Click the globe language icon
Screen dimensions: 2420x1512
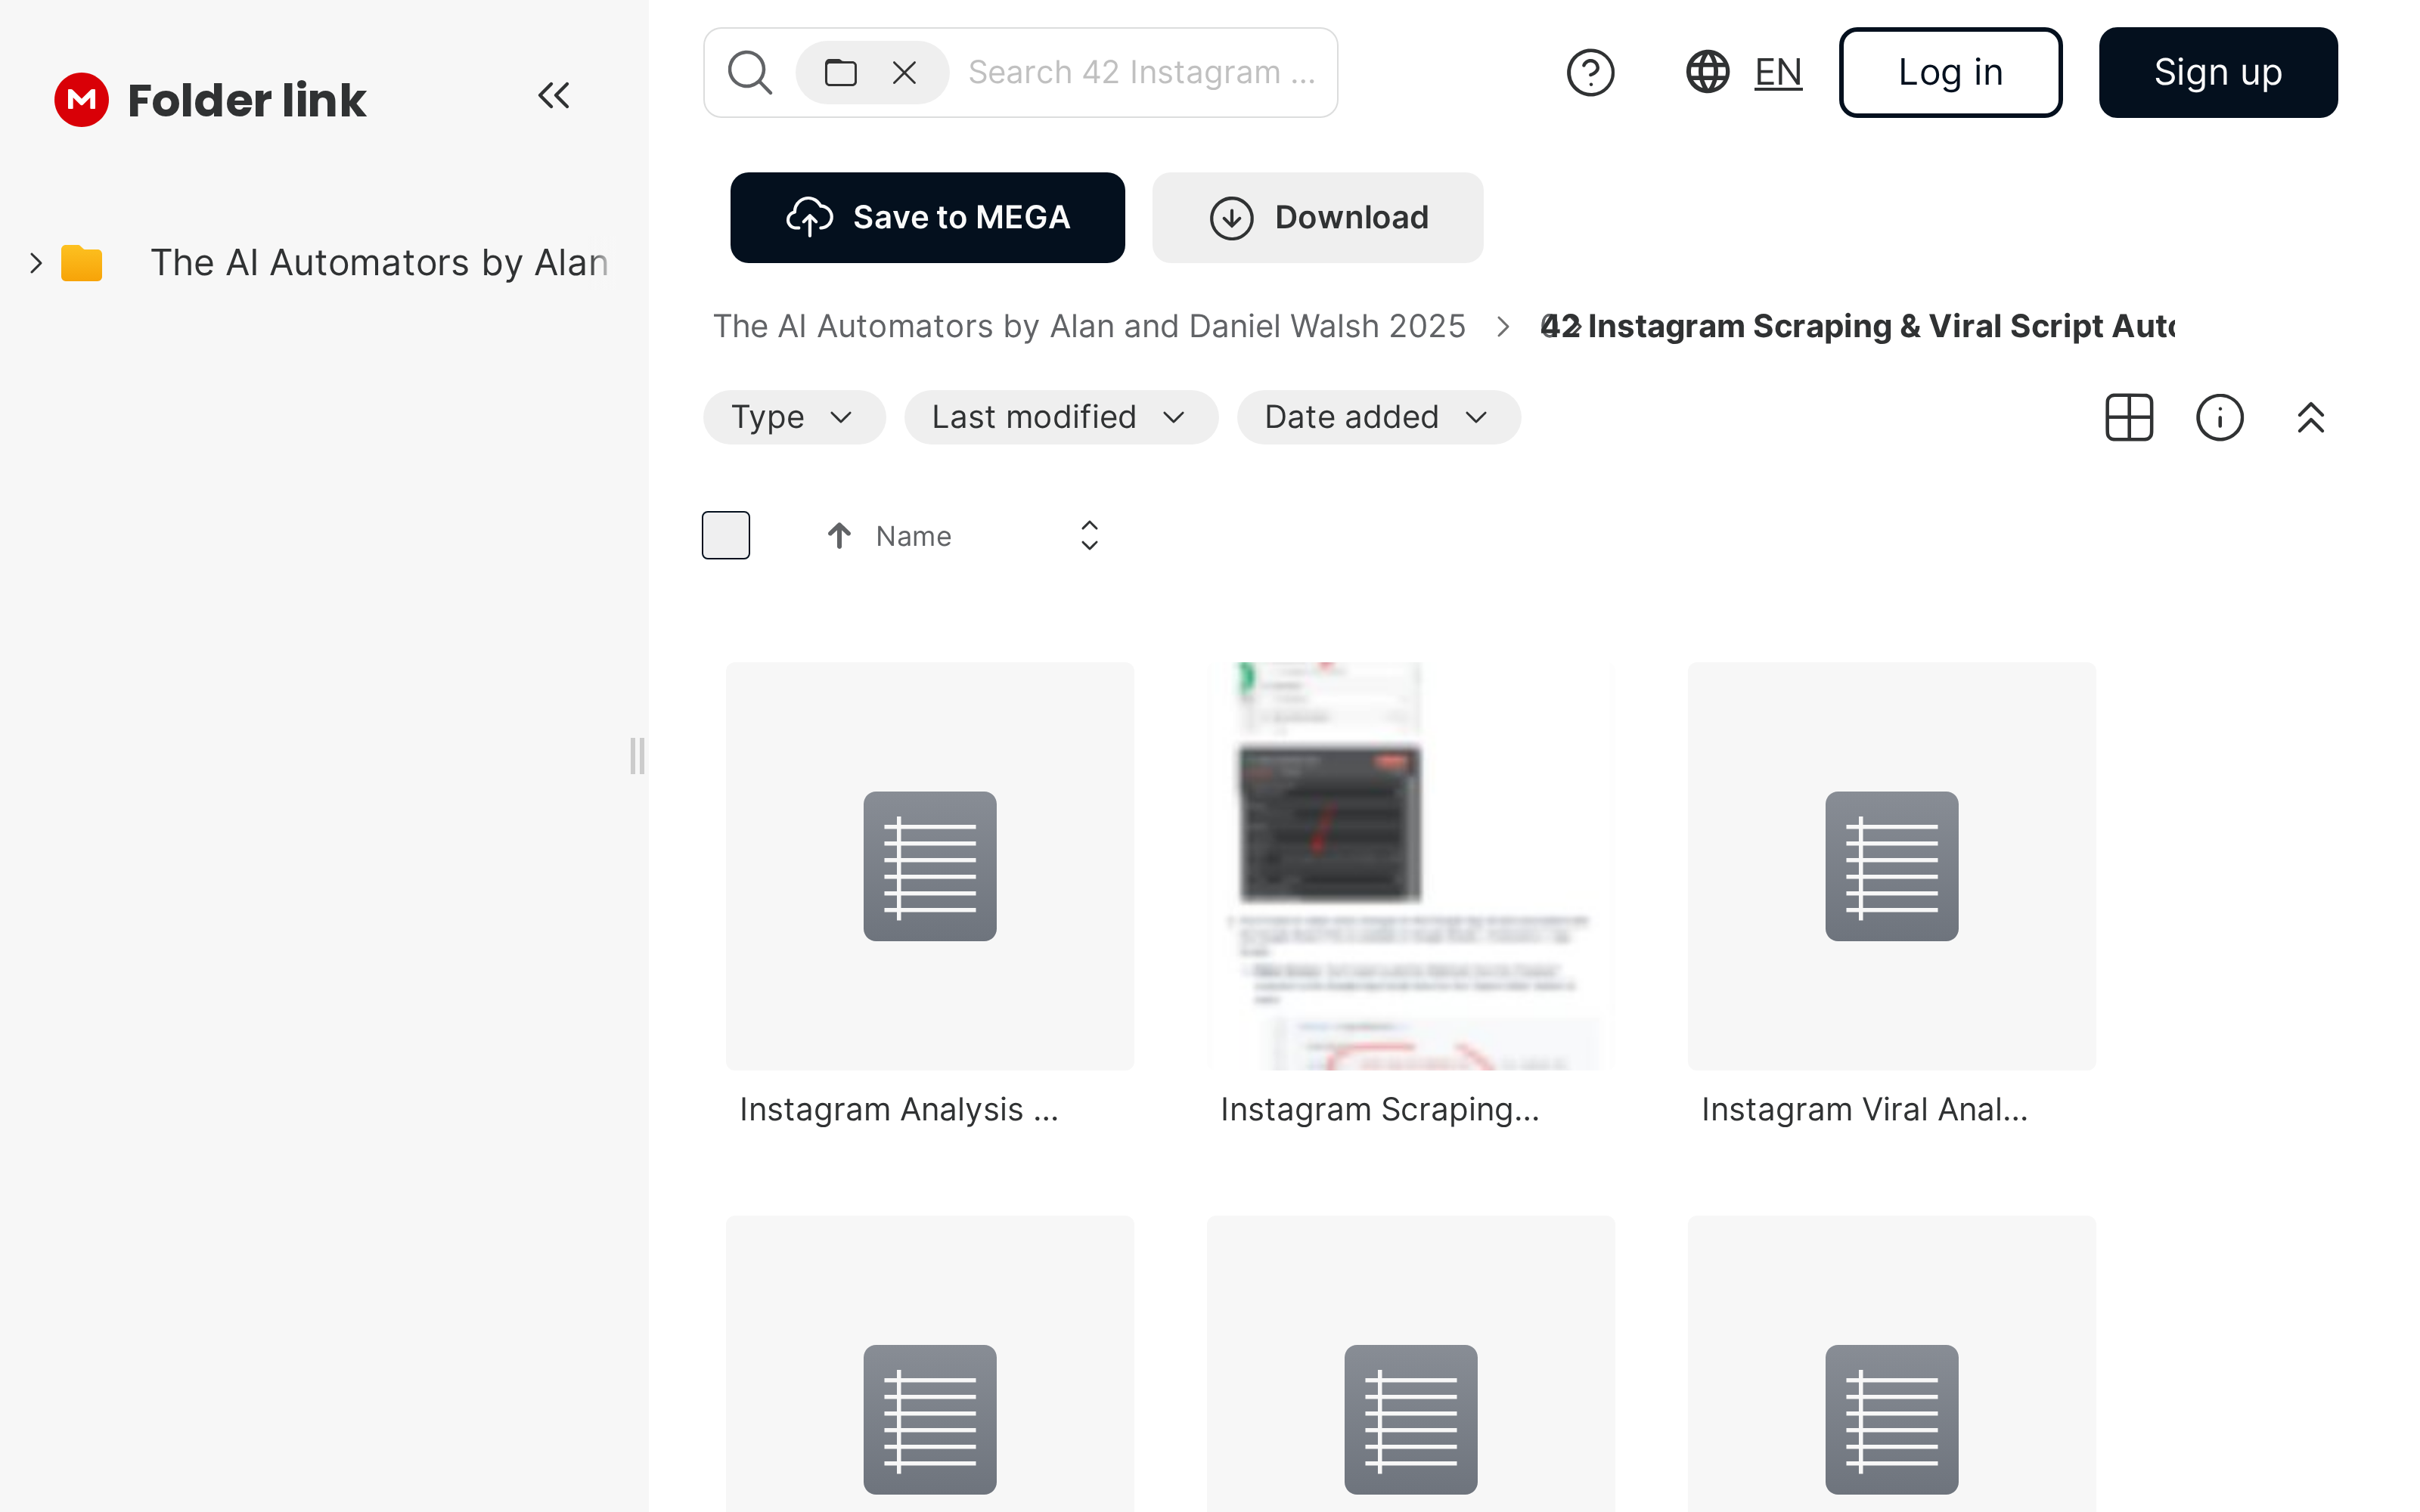1707,72
